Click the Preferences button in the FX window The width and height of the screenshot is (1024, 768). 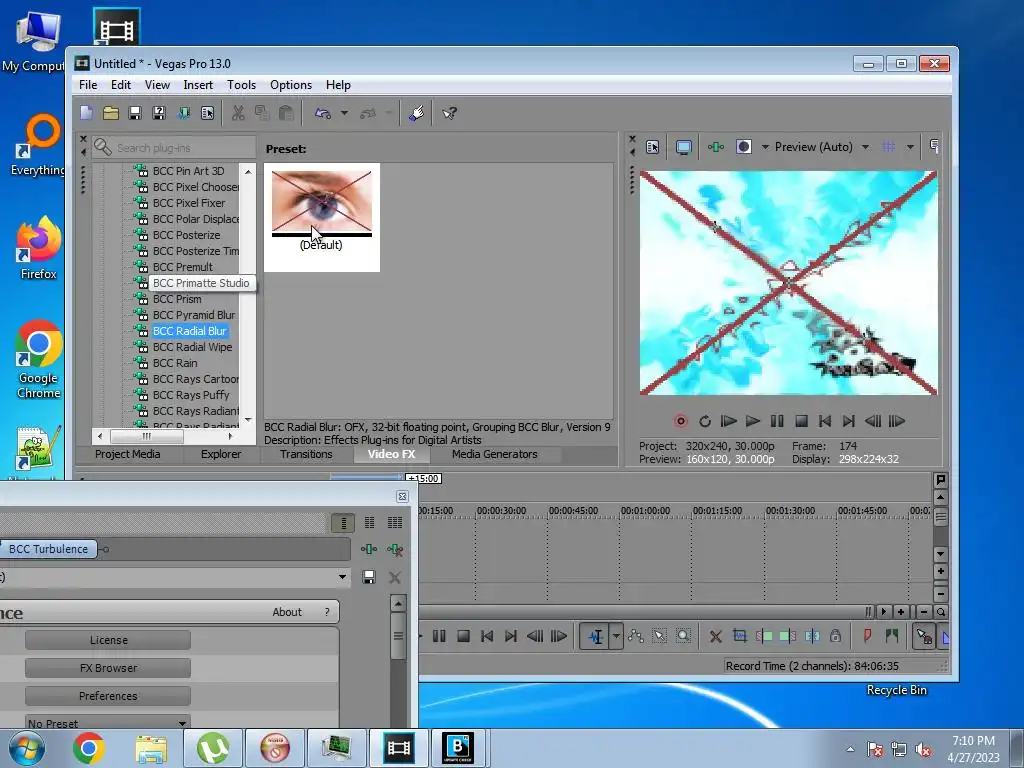(108, 696)
